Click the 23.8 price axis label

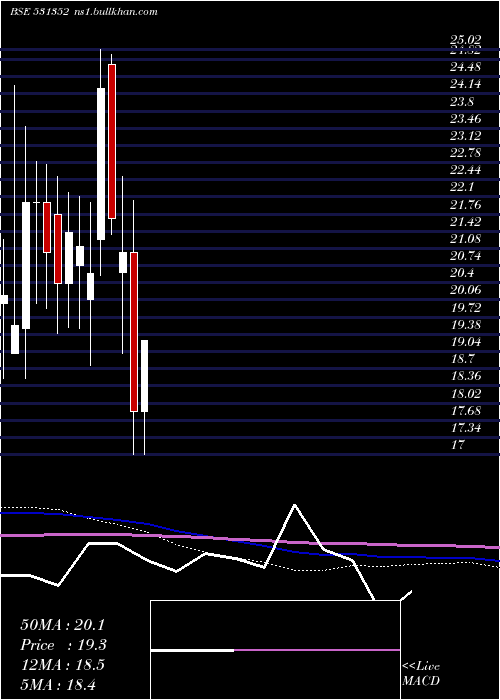click(x=462, y=102)
